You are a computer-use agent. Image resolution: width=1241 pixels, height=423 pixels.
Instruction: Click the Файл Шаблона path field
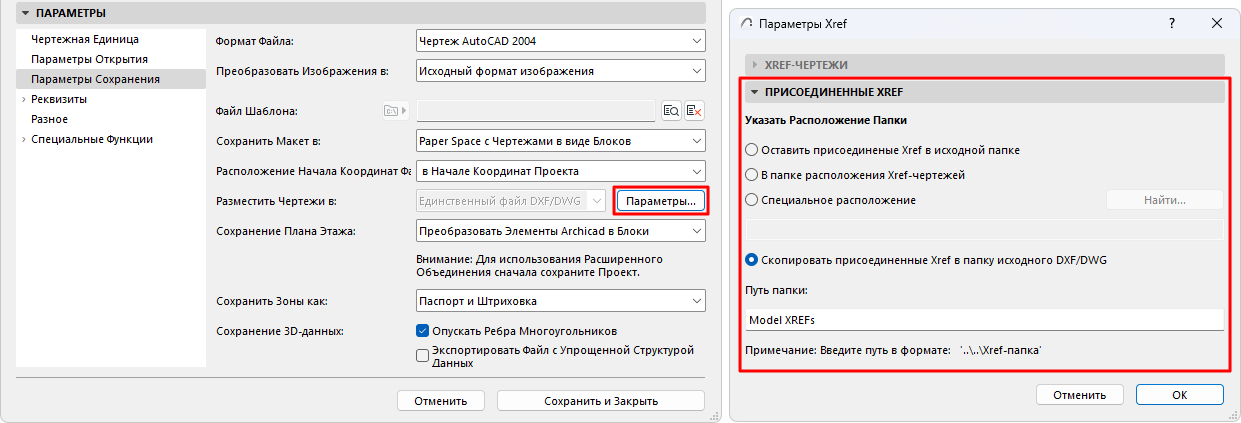(536, 110)
